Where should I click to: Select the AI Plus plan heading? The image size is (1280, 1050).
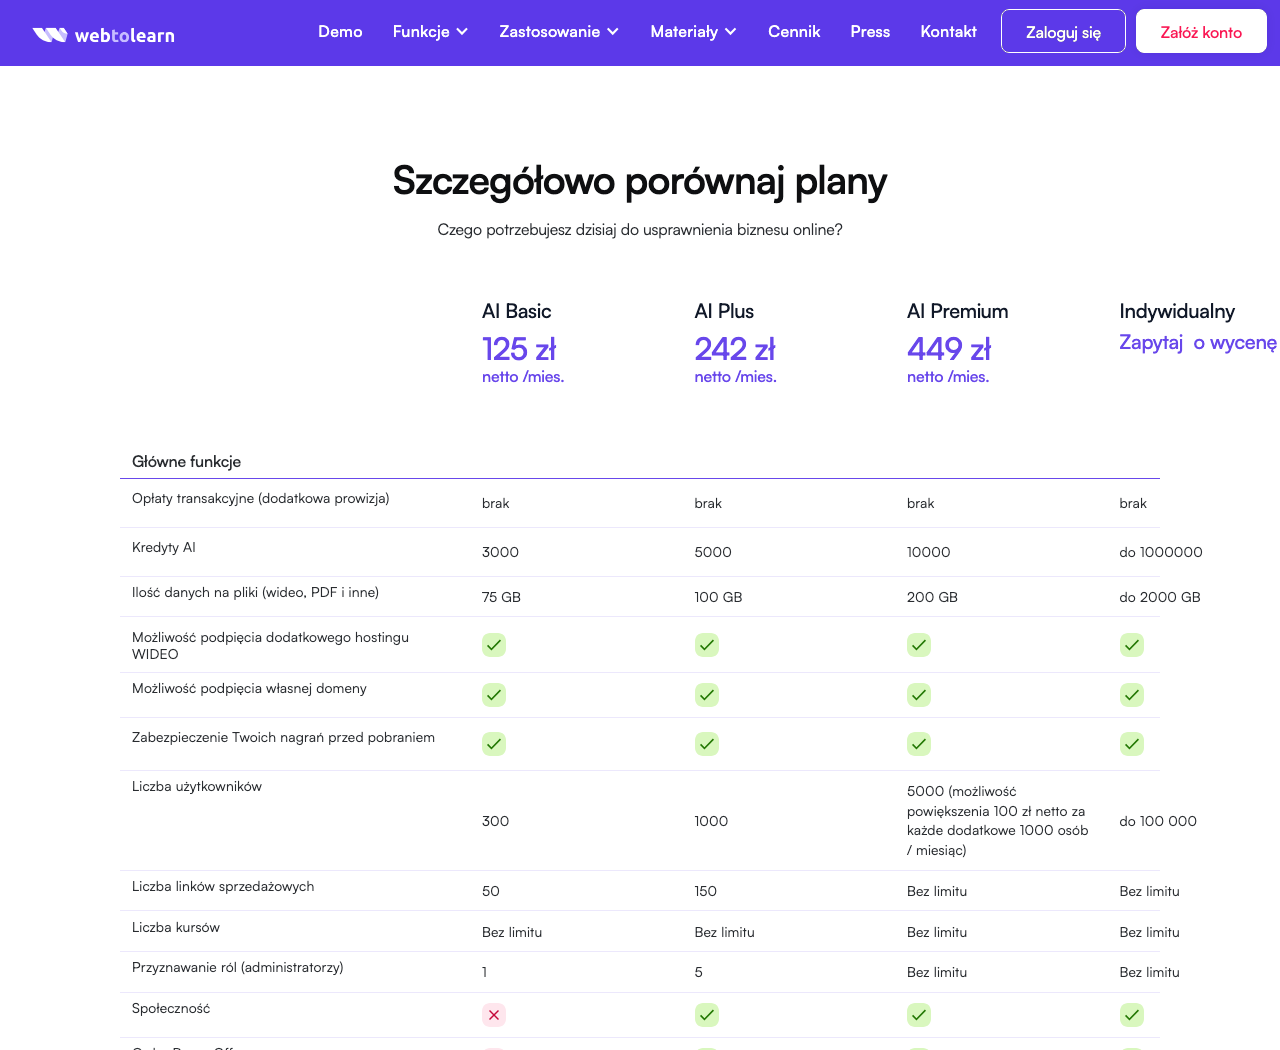(724, 311)
